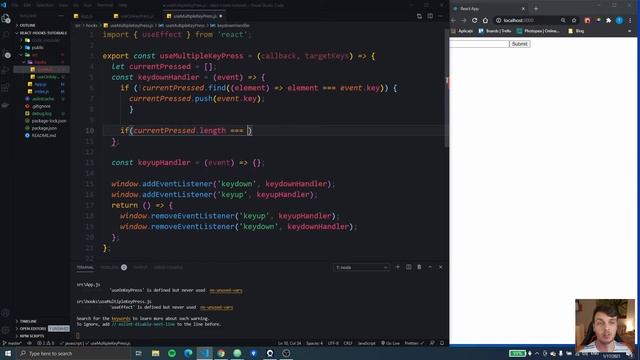Image resolution: width=640 pixels, height=360 pixels.
Task: Open the Run and Debug view icon
Action: click(6, 70)
